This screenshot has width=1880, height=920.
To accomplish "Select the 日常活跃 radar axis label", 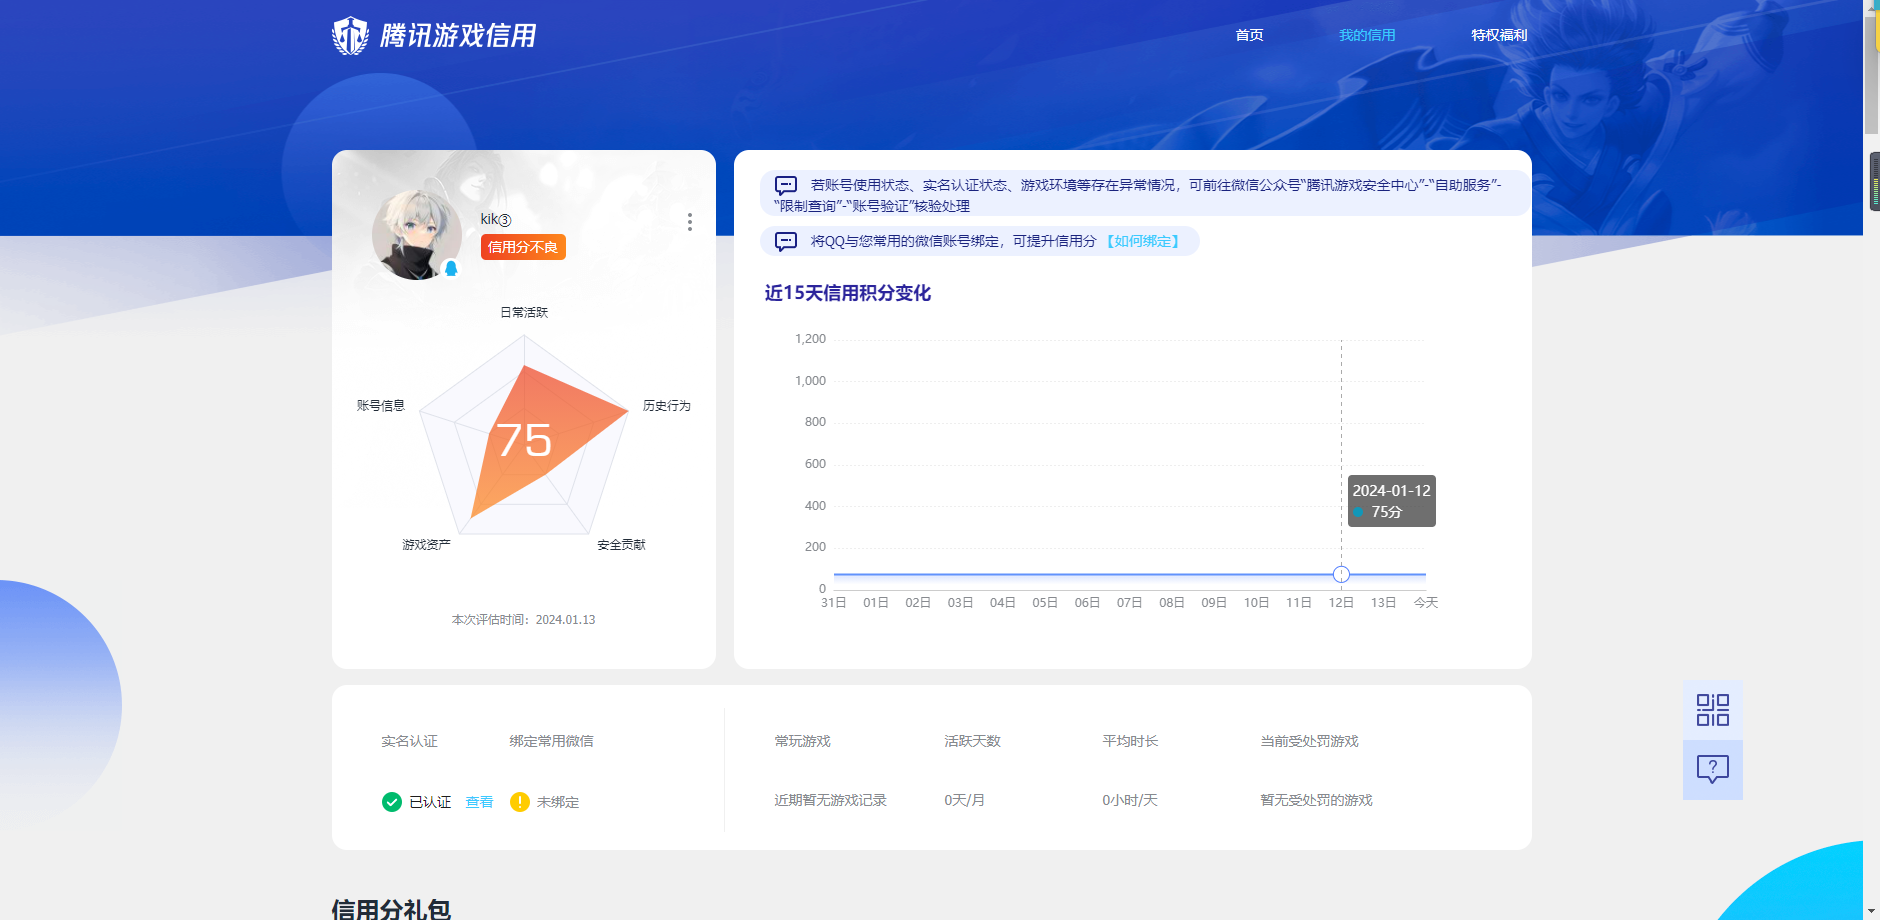I will (x=524, y=312).
